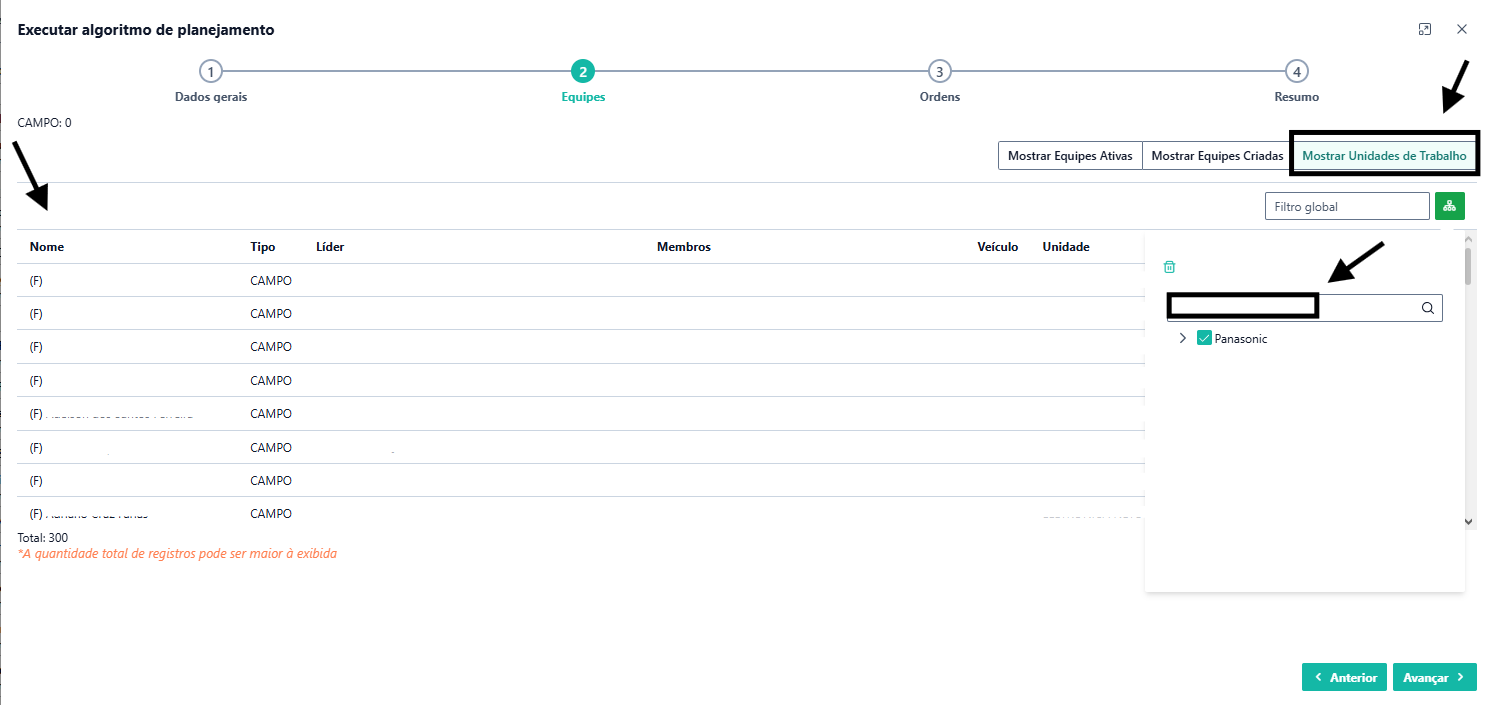Sort table by Tipo column header
This screenshot has width=1492, height=705.
[262, 247]
